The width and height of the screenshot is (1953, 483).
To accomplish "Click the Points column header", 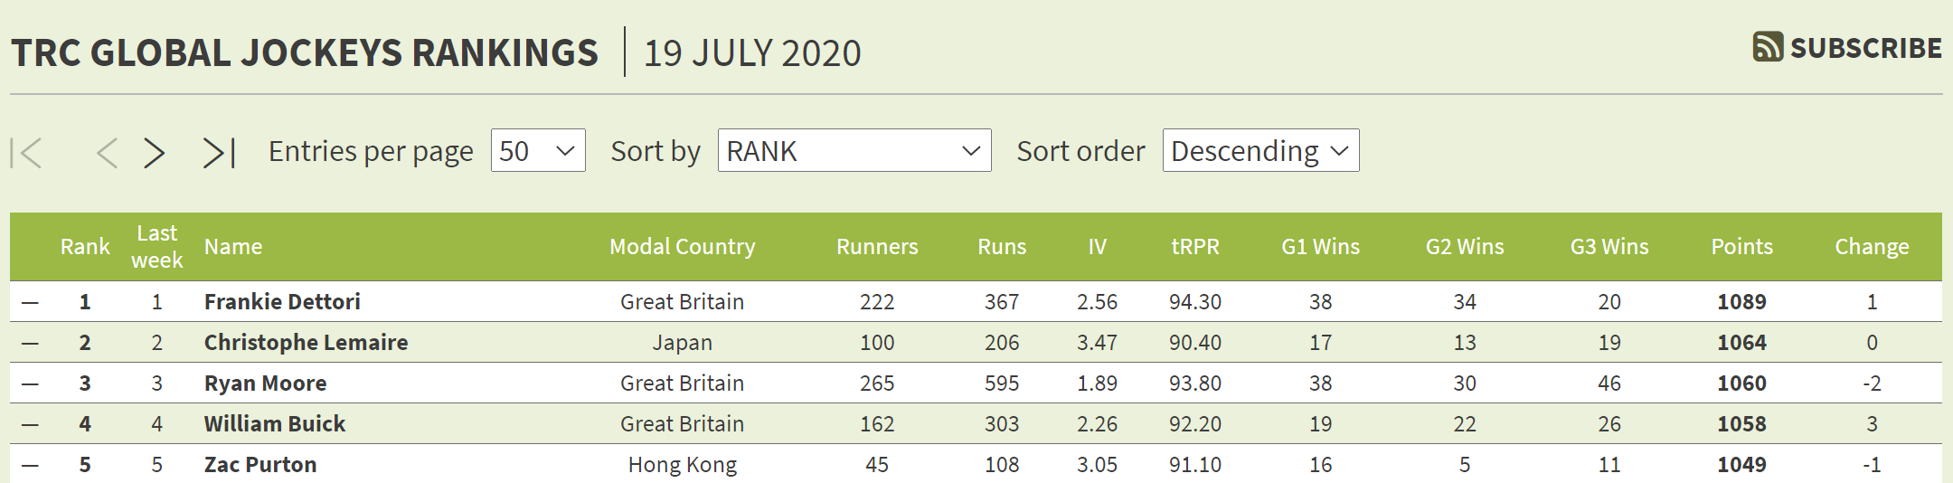I will 1741,247.
